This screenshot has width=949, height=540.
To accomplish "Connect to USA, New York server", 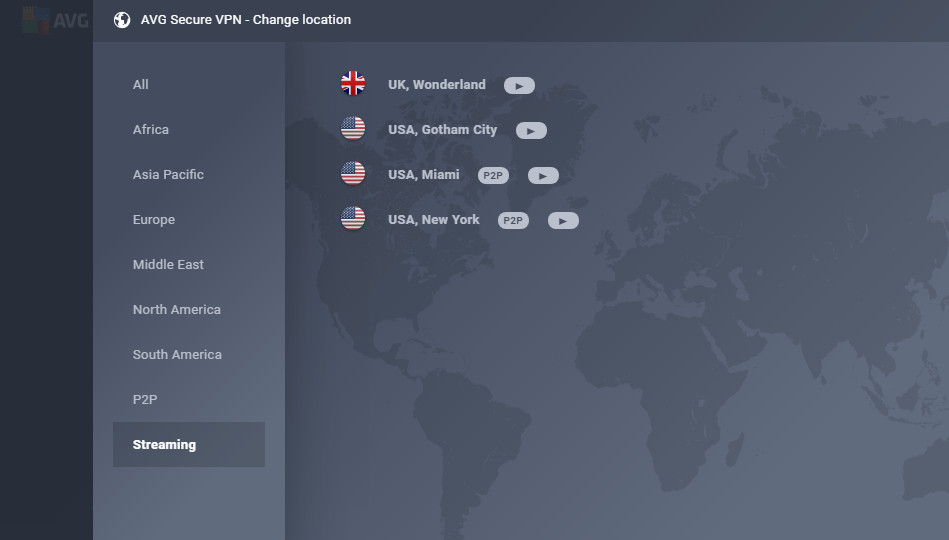I will click(434, 220).
